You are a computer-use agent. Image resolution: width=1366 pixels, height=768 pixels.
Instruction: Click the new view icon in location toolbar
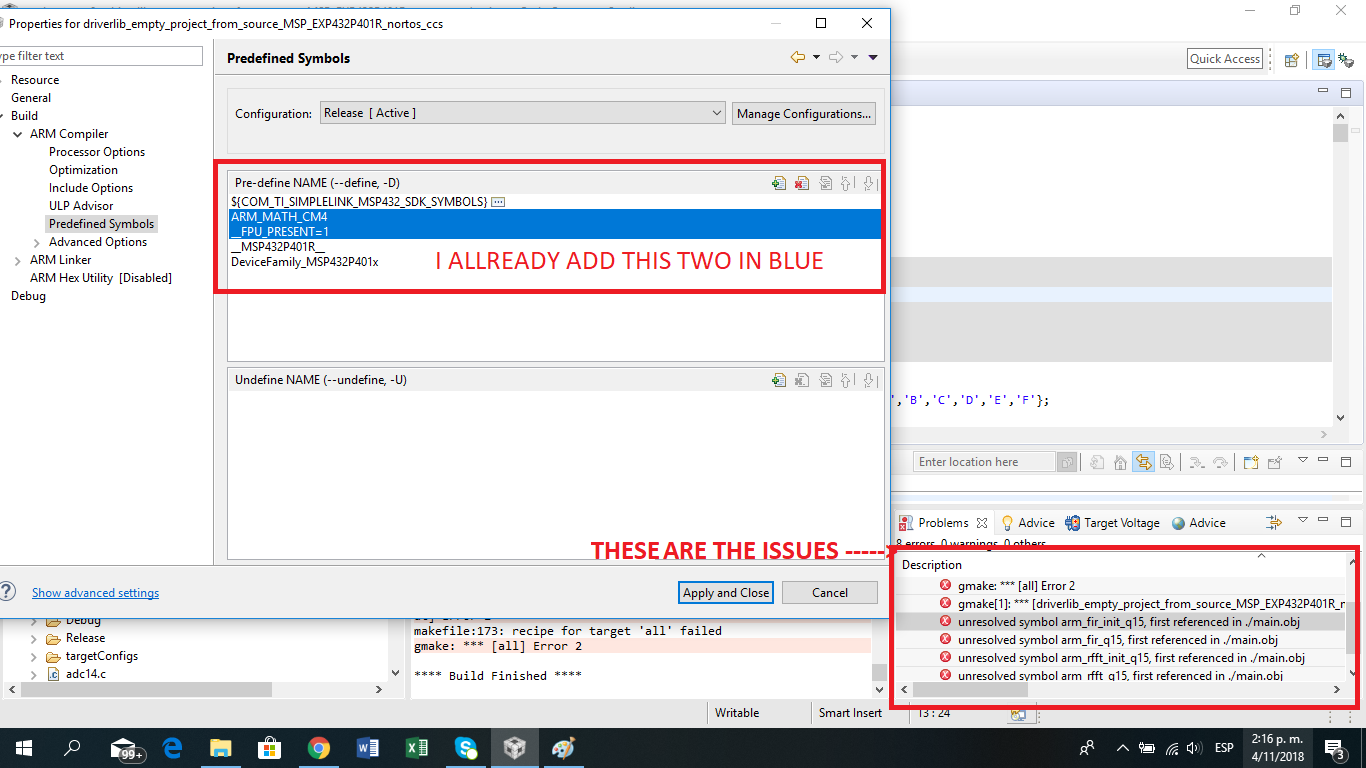(1251, 462)
